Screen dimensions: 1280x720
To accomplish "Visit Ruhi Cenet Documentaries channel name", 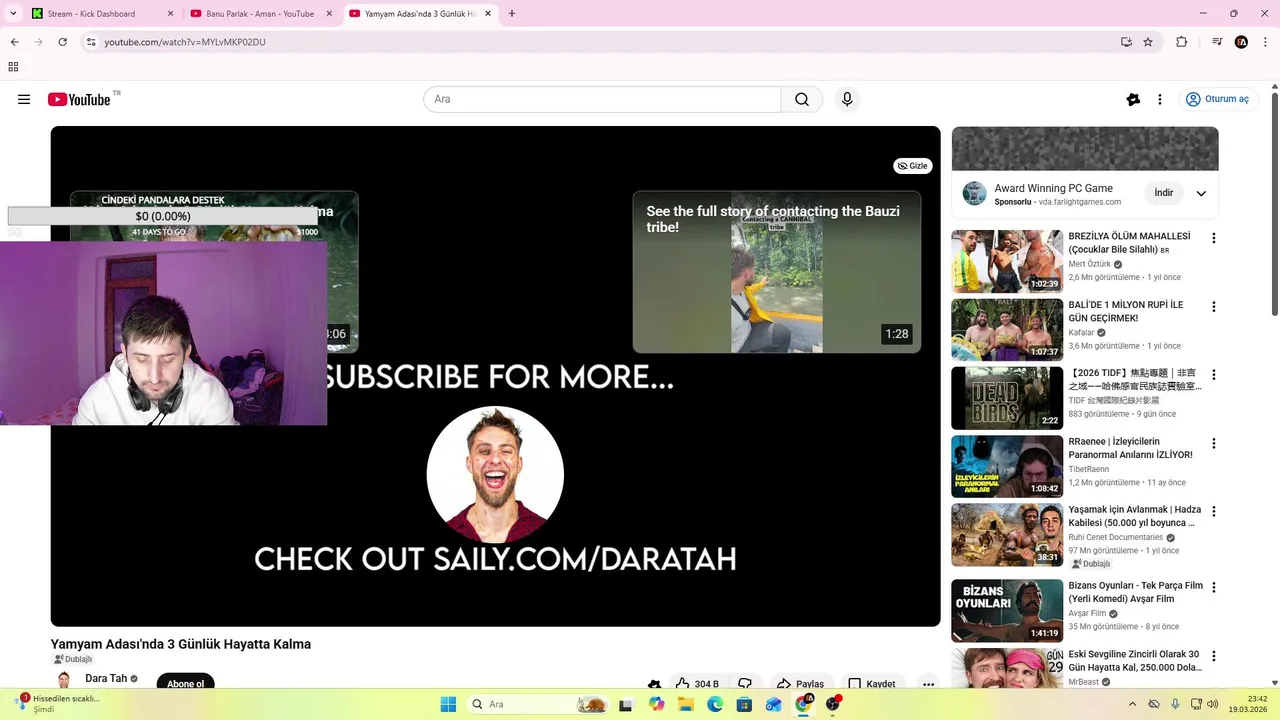I will pyautogui.click(x=1115, y=537).
